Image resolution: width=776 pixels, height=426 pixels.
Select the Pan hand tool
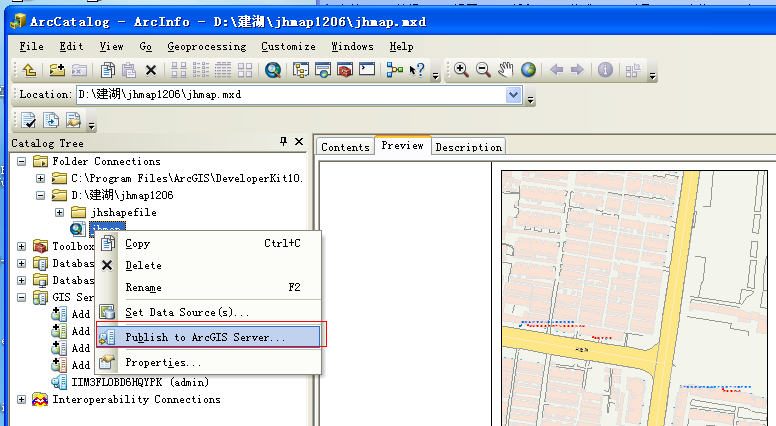point(506,70)
